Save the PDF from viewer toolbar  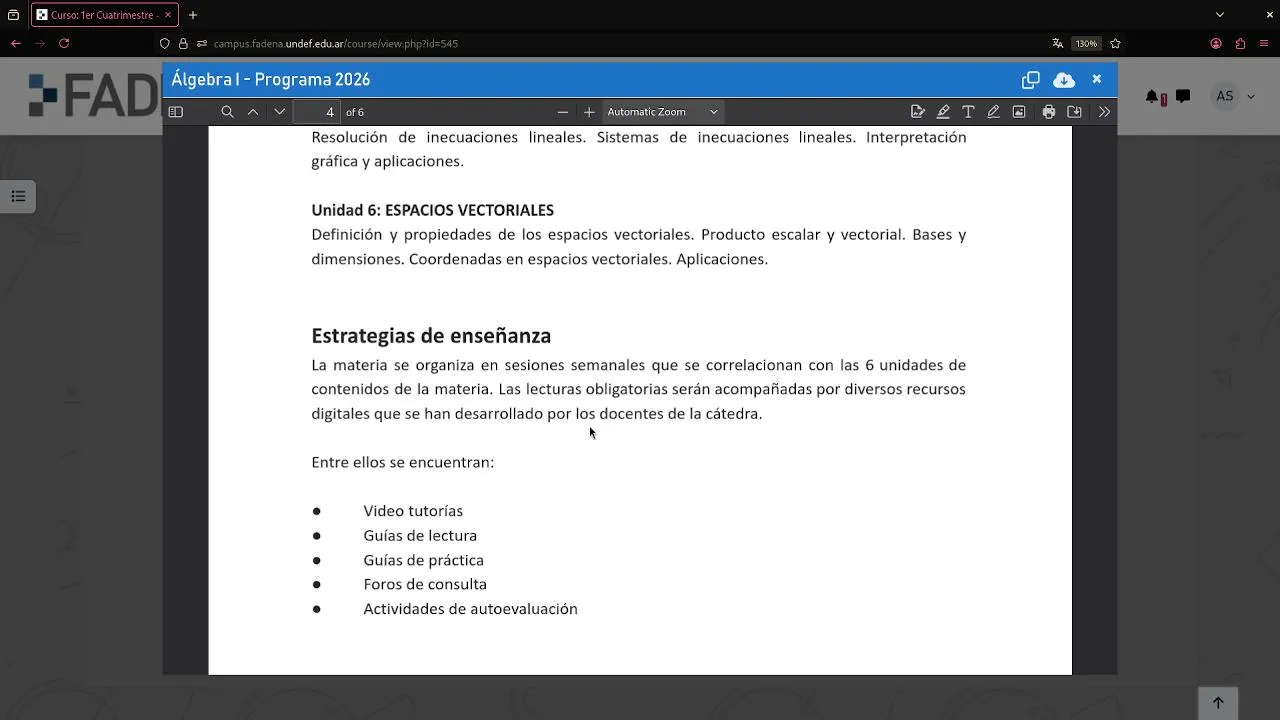[x=1074, y=112]
